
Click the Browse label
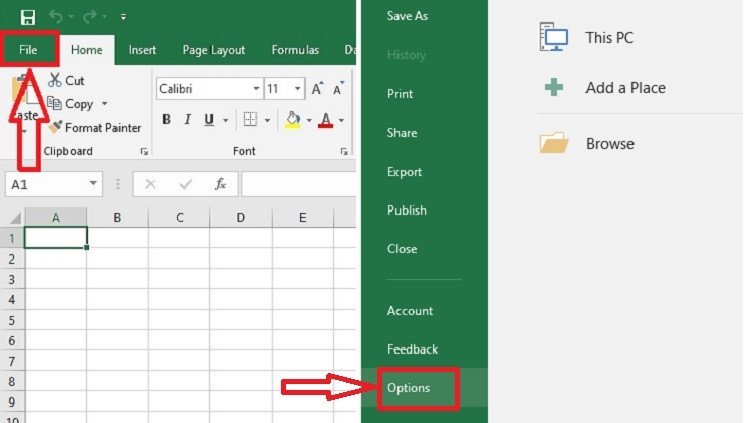(610, 144)
